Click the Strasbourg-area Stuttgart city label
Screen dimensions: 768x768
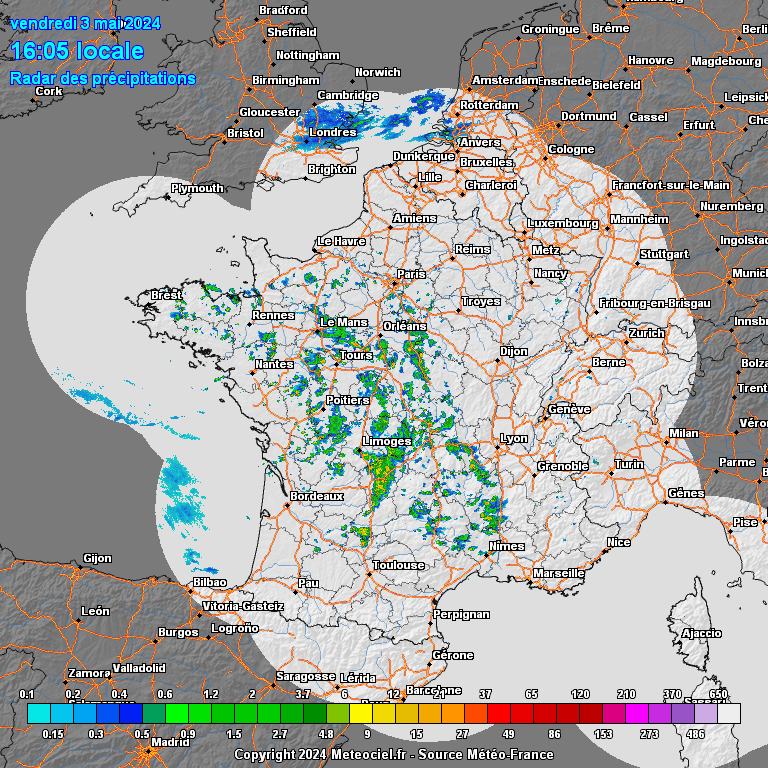pos(664,254)
